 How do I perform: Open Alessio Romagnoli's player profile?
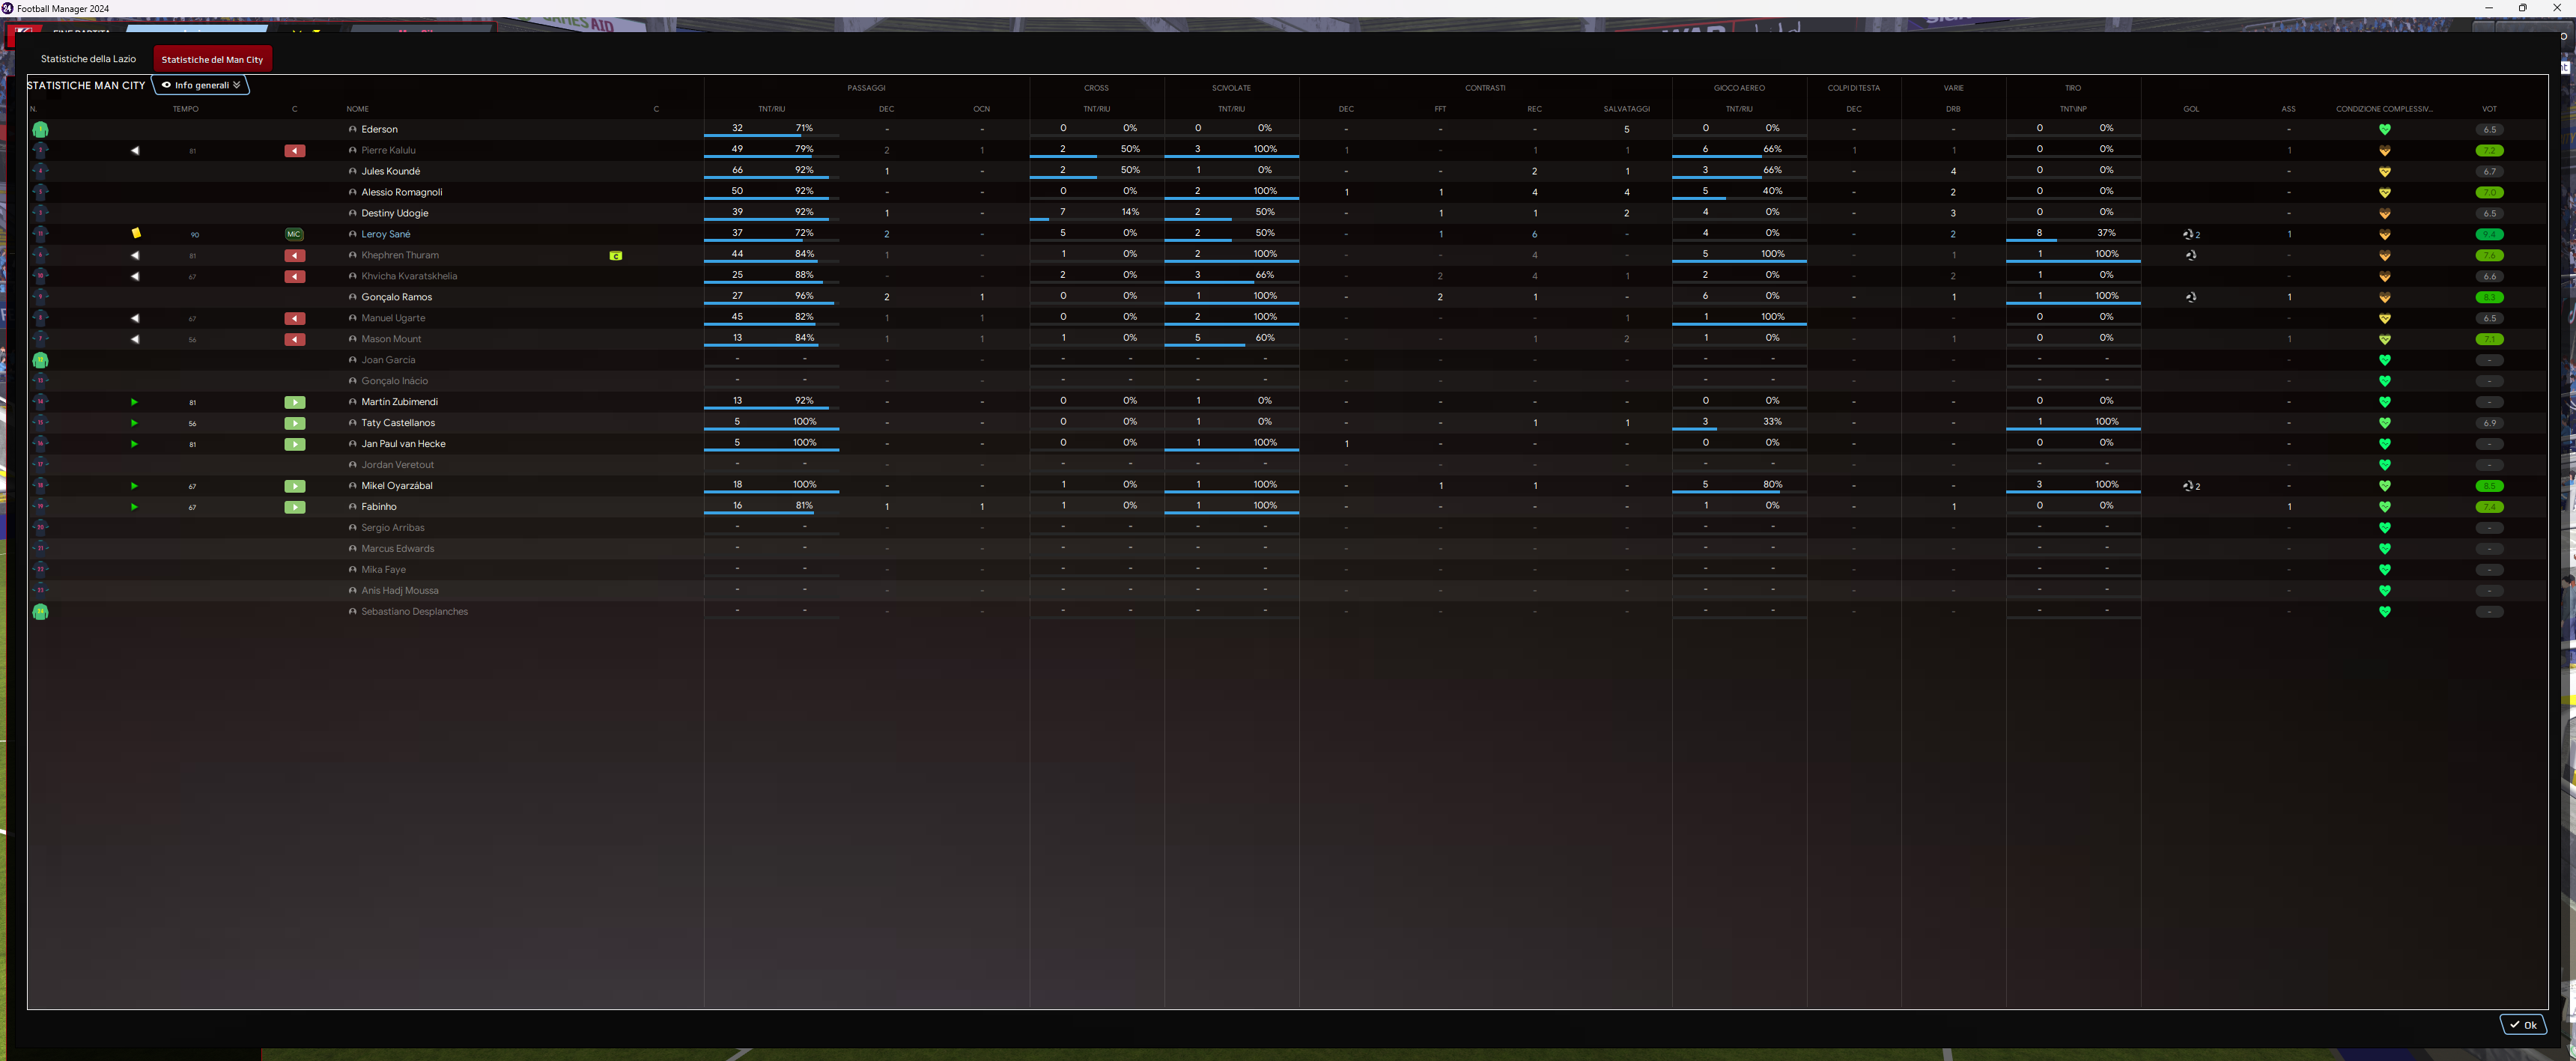(x=402, y=193)
